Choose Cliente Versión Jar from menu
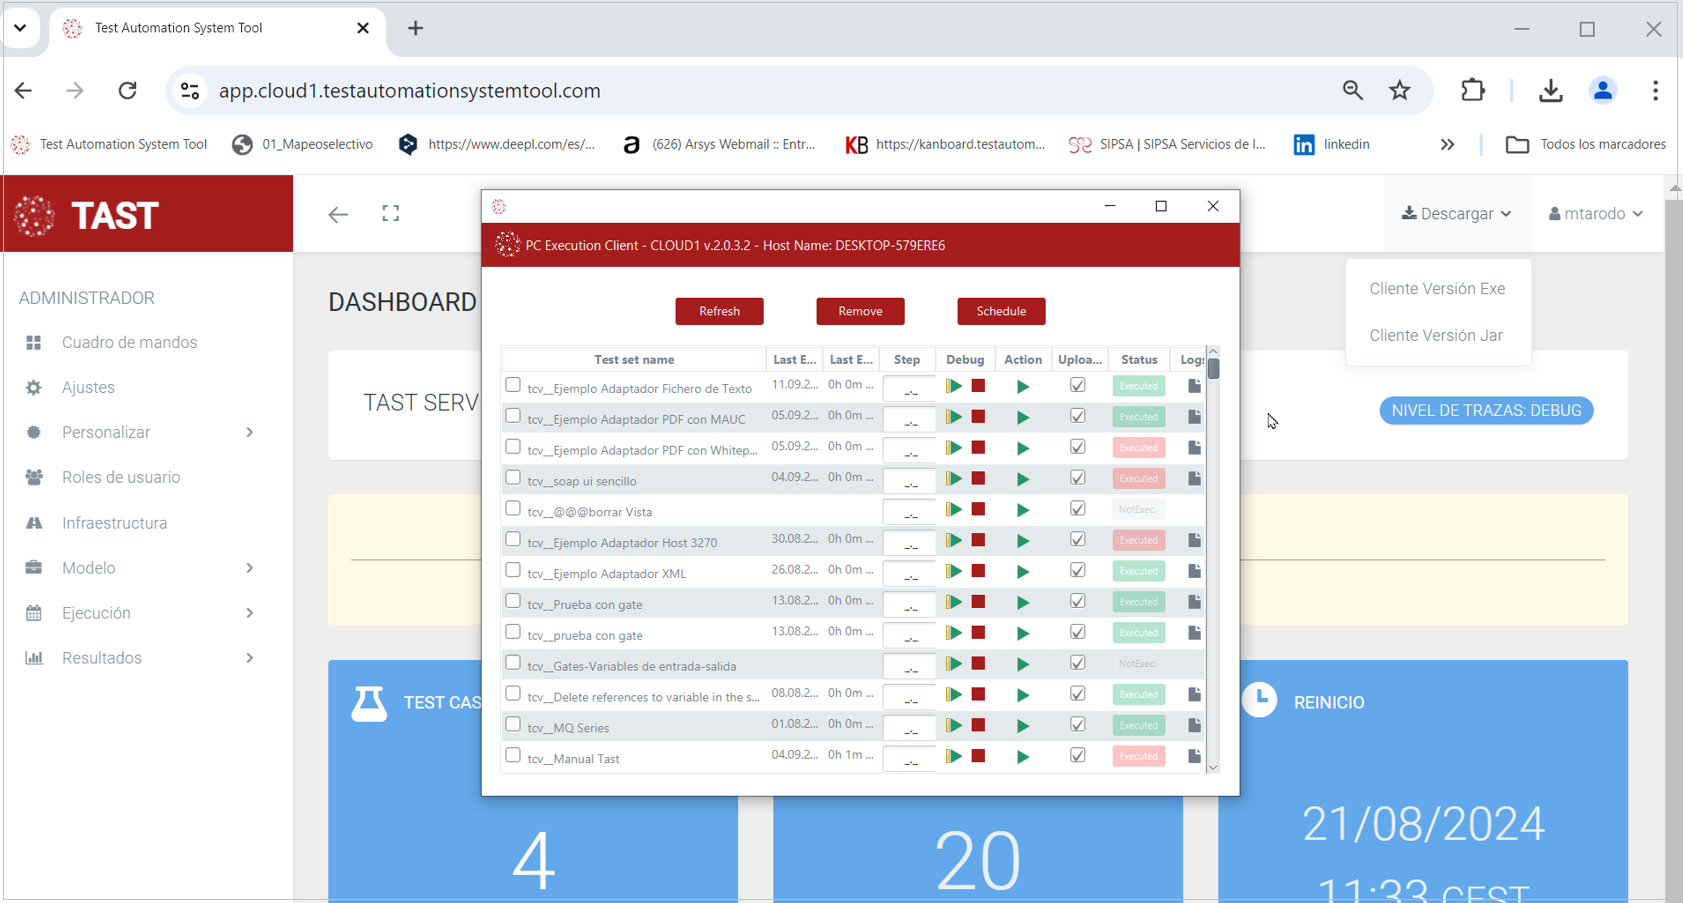This screenshot has width=1683, height=903. tap(1435, 335)
